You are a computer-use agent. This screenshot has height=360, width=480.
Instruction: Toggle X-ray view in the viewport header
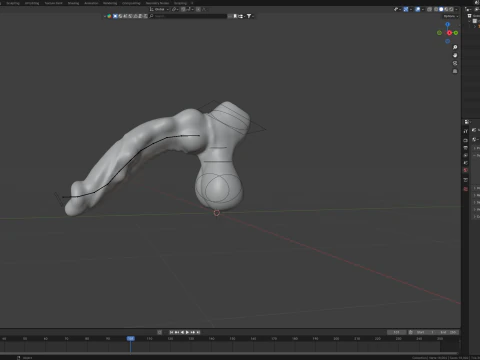click(x=429, y=9)
